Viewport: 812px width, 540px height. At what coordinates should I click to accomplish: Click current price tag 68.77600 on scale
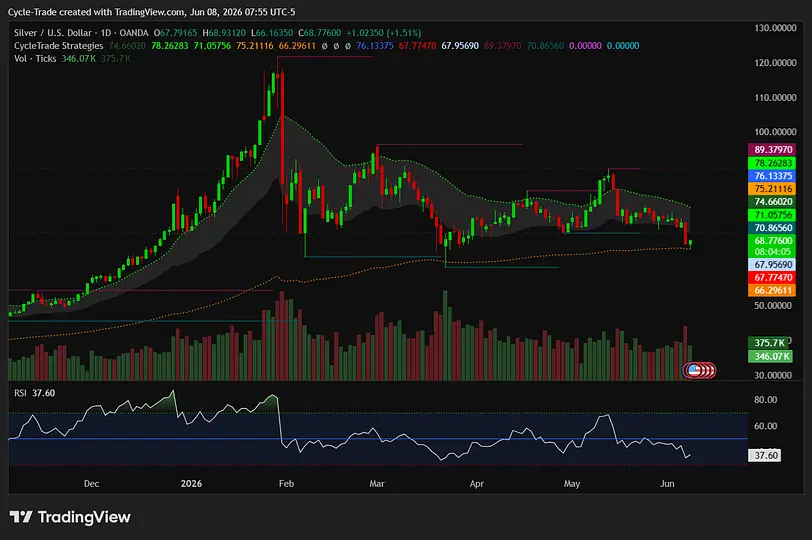click(772, 241)
